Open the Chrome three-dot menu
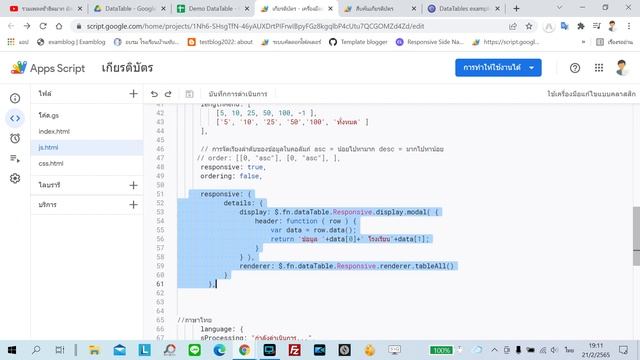This screenshot has height=360, width=640. click(x=629, y=26)
